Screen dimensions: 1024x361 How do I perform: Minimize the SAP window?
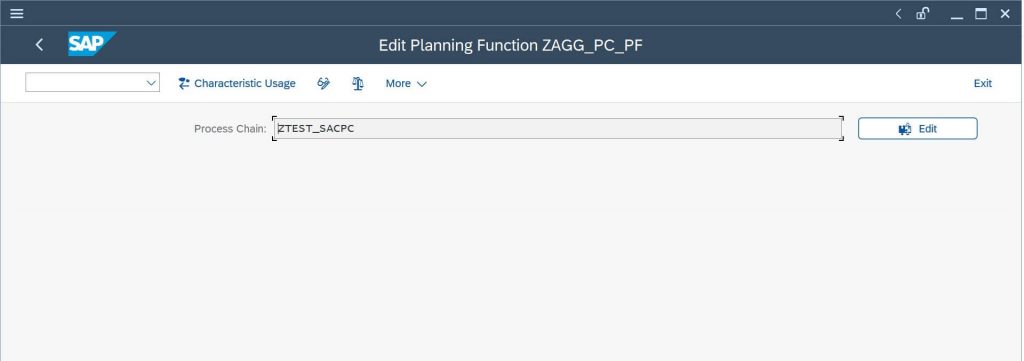[x=957, y=14]
